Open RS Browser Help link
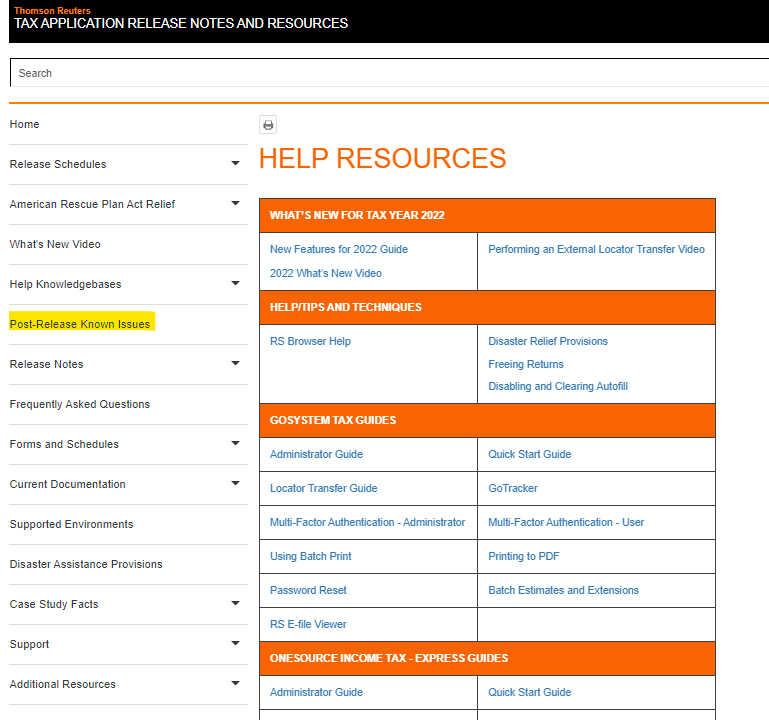The height and width of the screenshot is (720, 769). click(310, 341)
